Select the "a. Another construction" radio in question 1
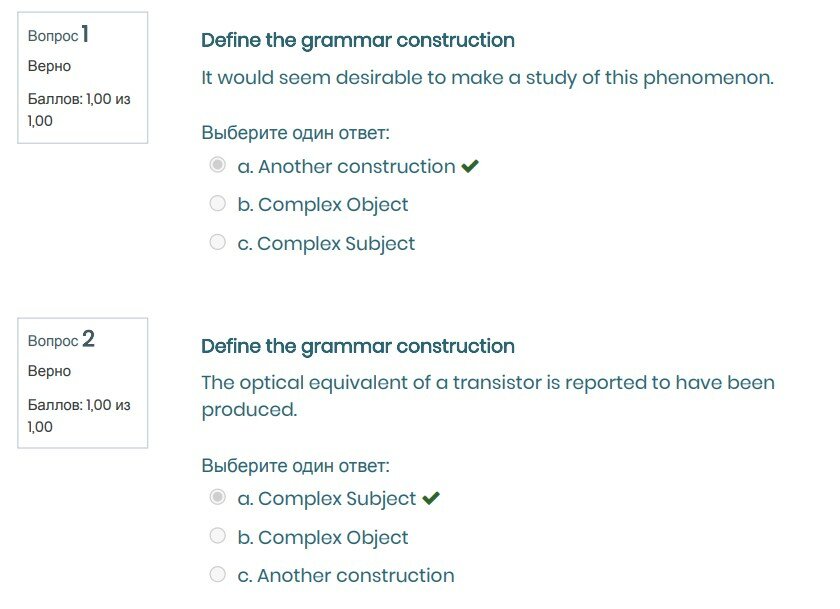This screenshot has height=609, width=840. [x=217, y=166]
